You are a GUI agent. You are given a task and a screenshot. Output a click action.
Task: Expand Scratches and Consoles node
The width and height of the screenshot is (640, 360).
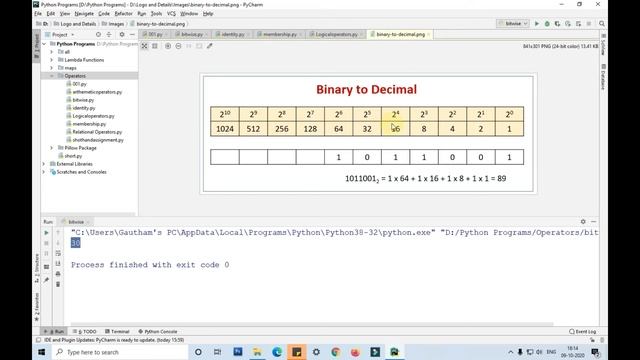coord(44,172)
